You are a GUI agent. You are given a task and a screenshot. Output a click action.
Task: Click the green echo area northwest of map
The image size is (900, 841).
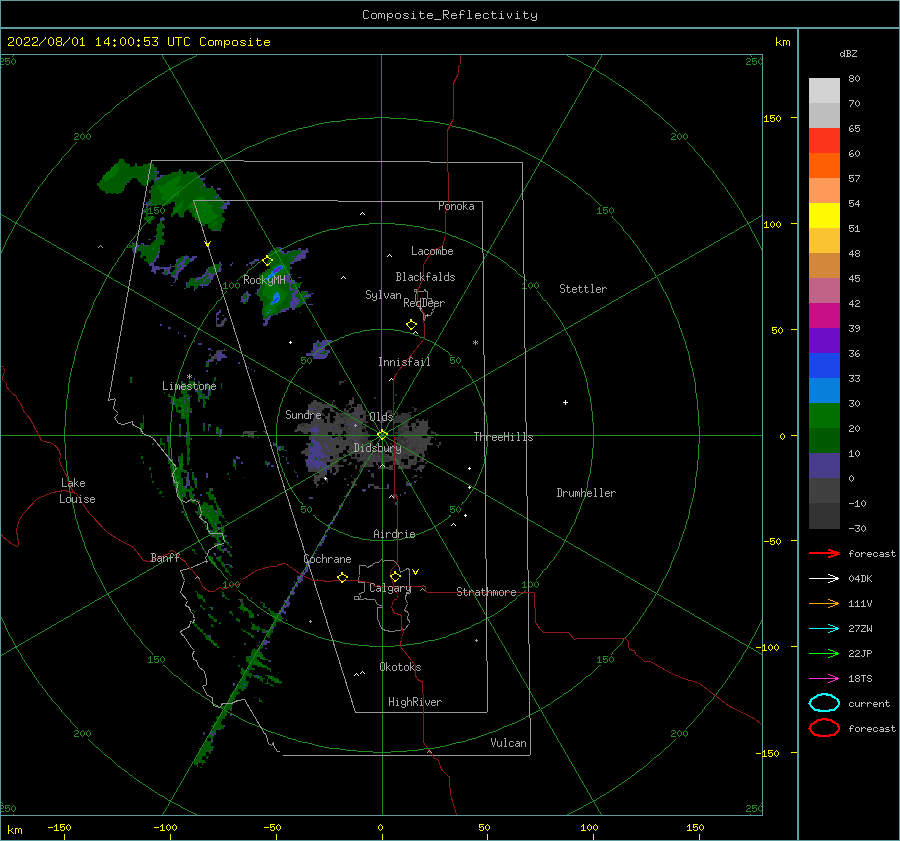pyautogui.click(x=184, y=192)
